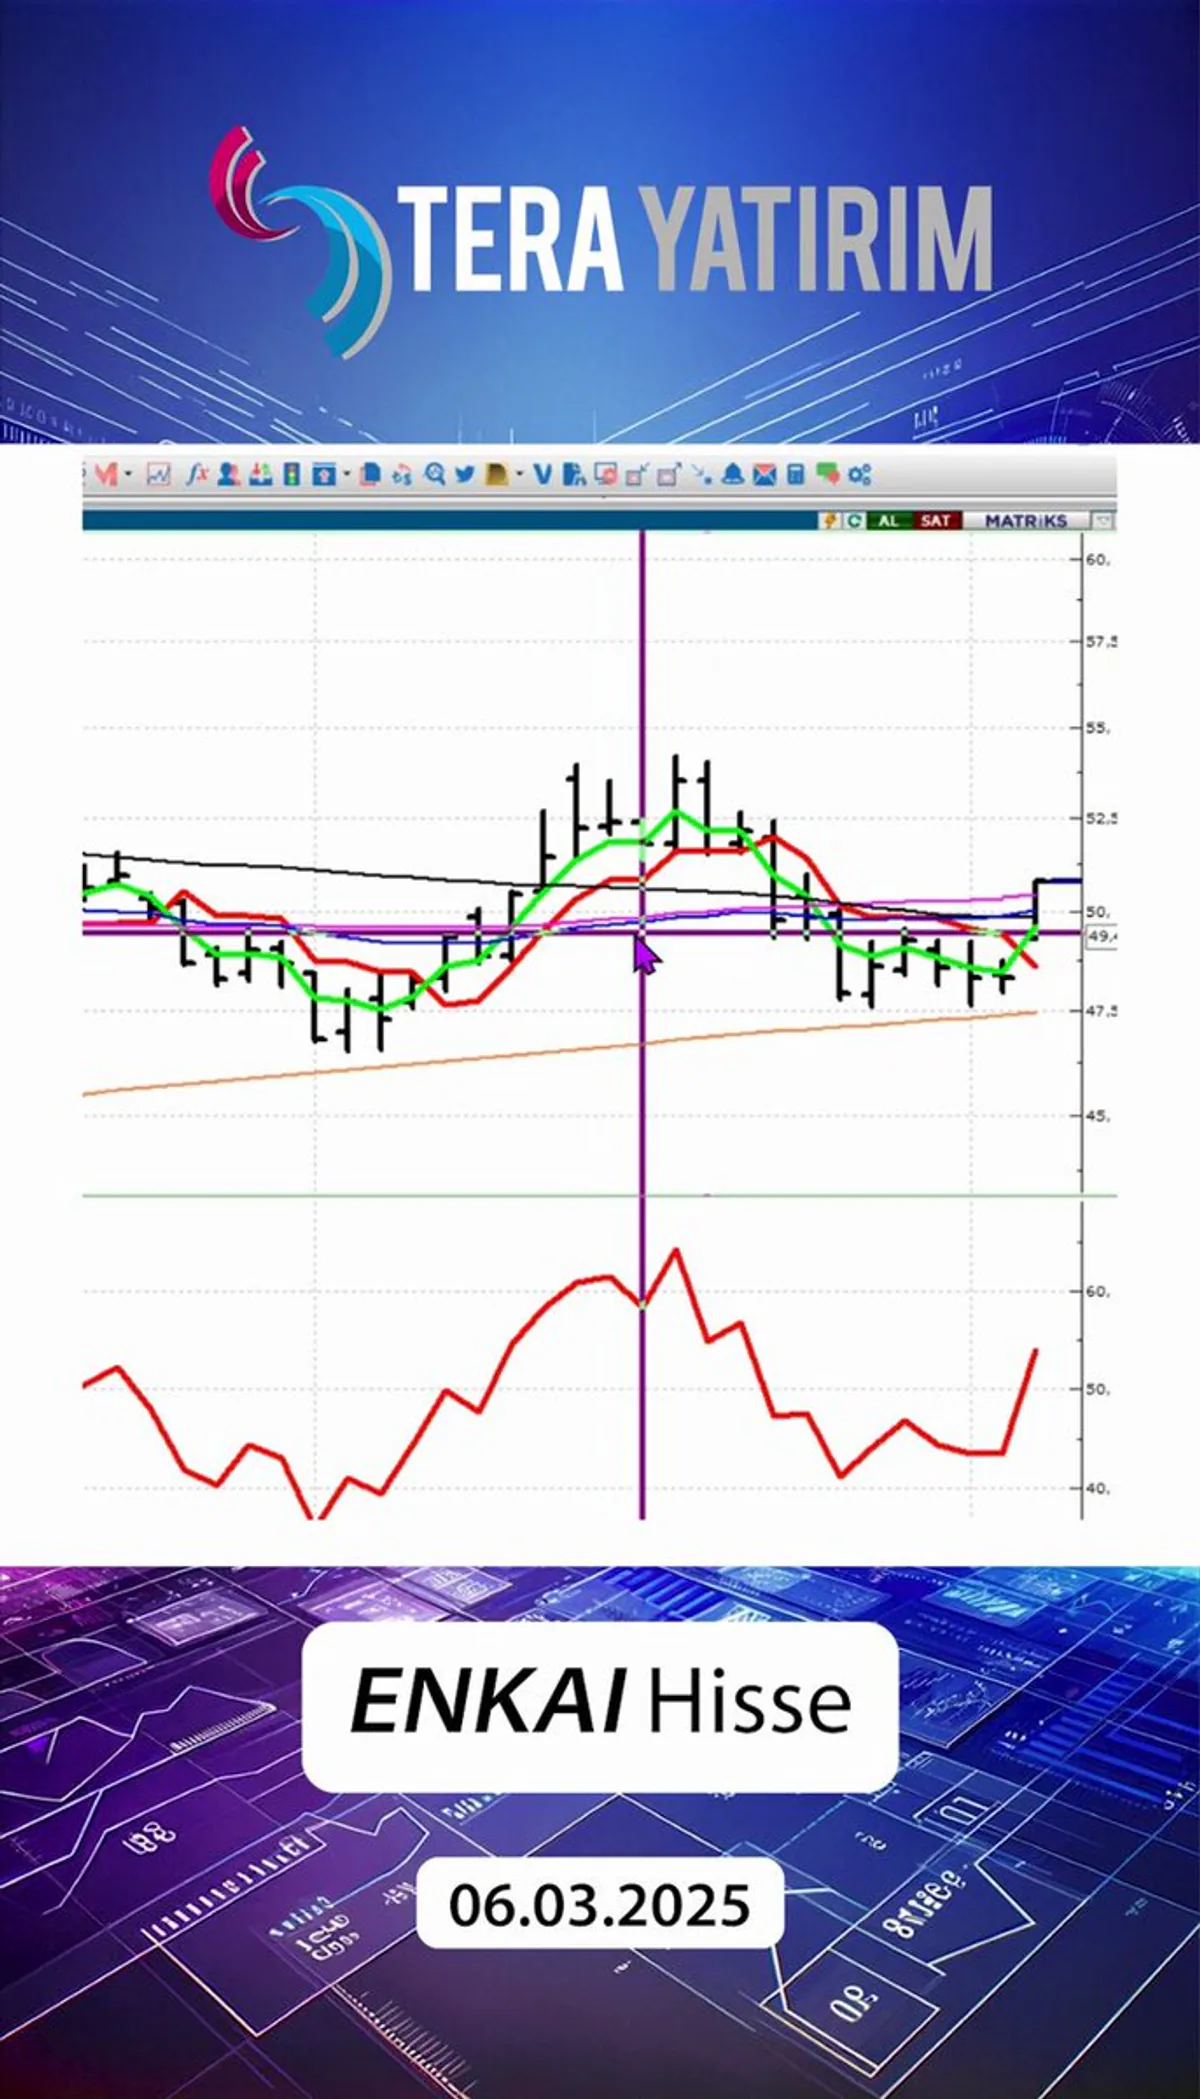Expand the dropdown next to the yellow folder icon
The image size is (1200, 2099).
pos(520,473)
